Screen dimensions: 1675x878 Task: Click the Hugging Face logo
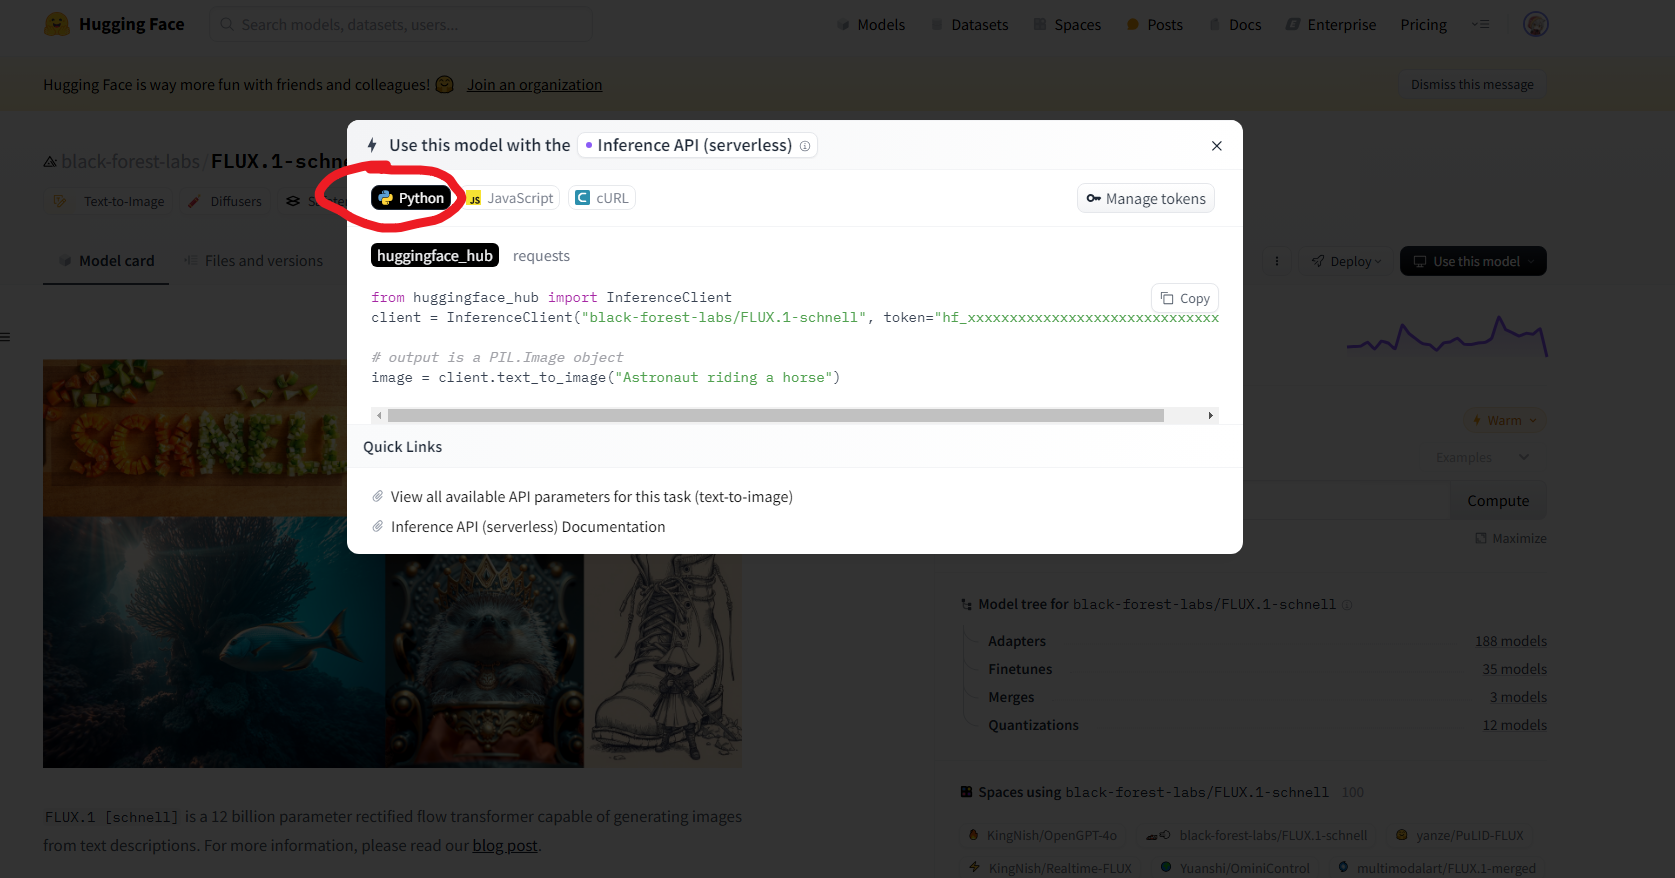click(114, 24)
